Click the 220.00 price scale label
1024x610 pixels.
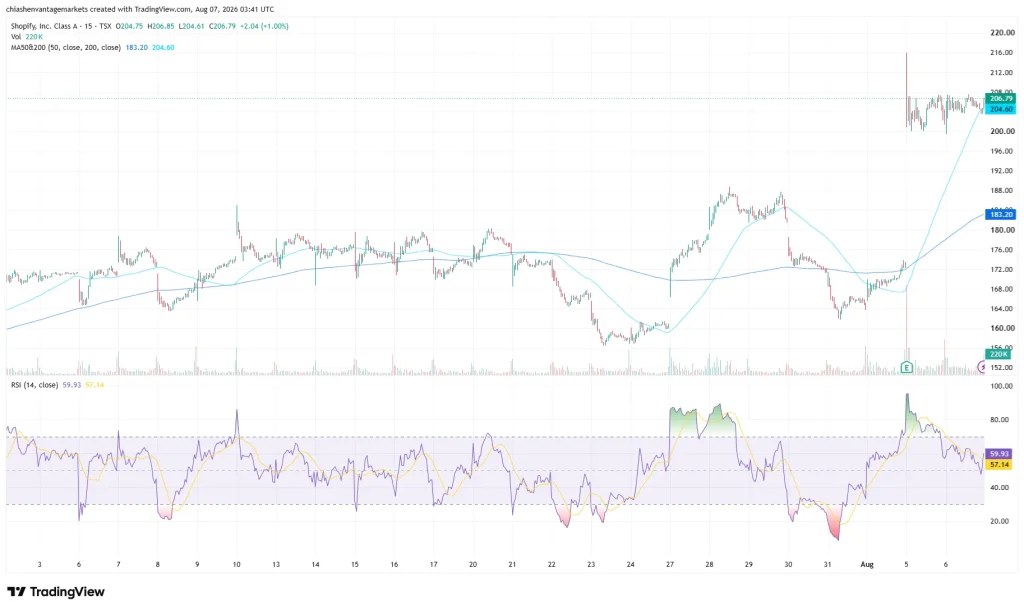(x=1001, y=33)
